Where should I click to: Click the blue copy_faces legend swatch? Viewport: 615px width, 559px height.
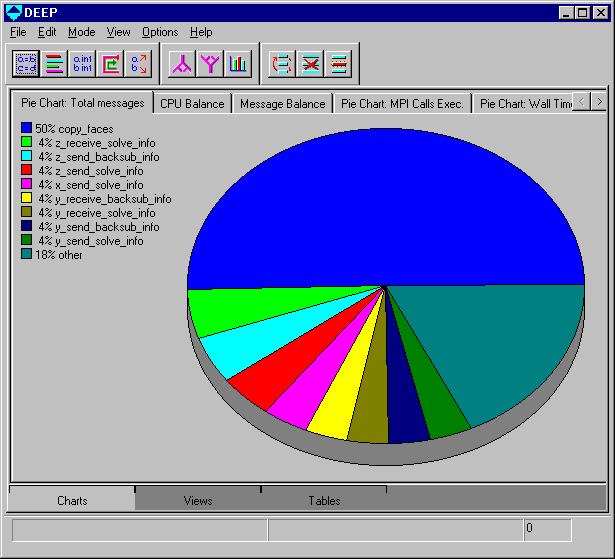(x=26, y=128)
